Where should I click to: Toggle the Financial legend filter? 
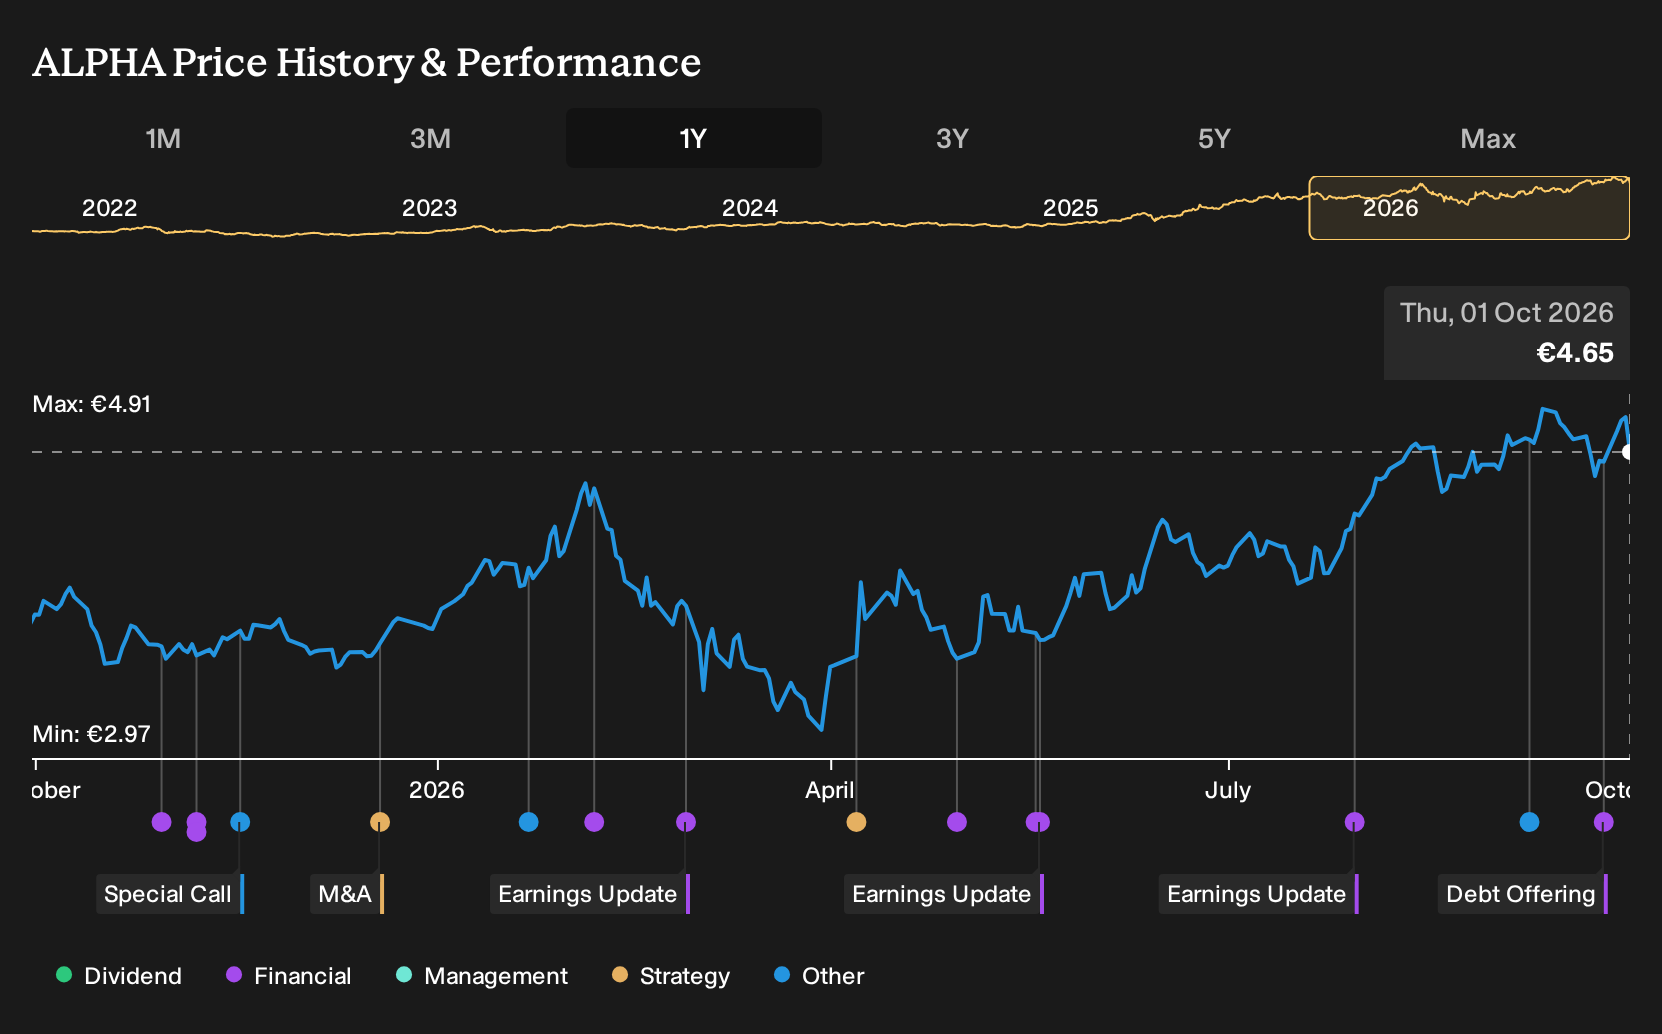[x=289, y=976]
